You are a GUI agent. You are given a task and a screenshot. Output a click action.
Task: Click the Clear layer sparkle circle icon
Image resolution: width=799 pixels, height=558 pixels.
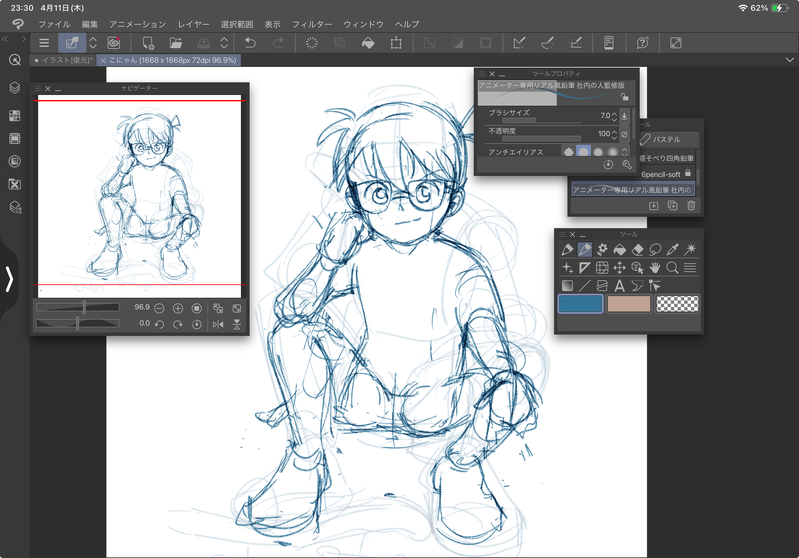point(311,43)
